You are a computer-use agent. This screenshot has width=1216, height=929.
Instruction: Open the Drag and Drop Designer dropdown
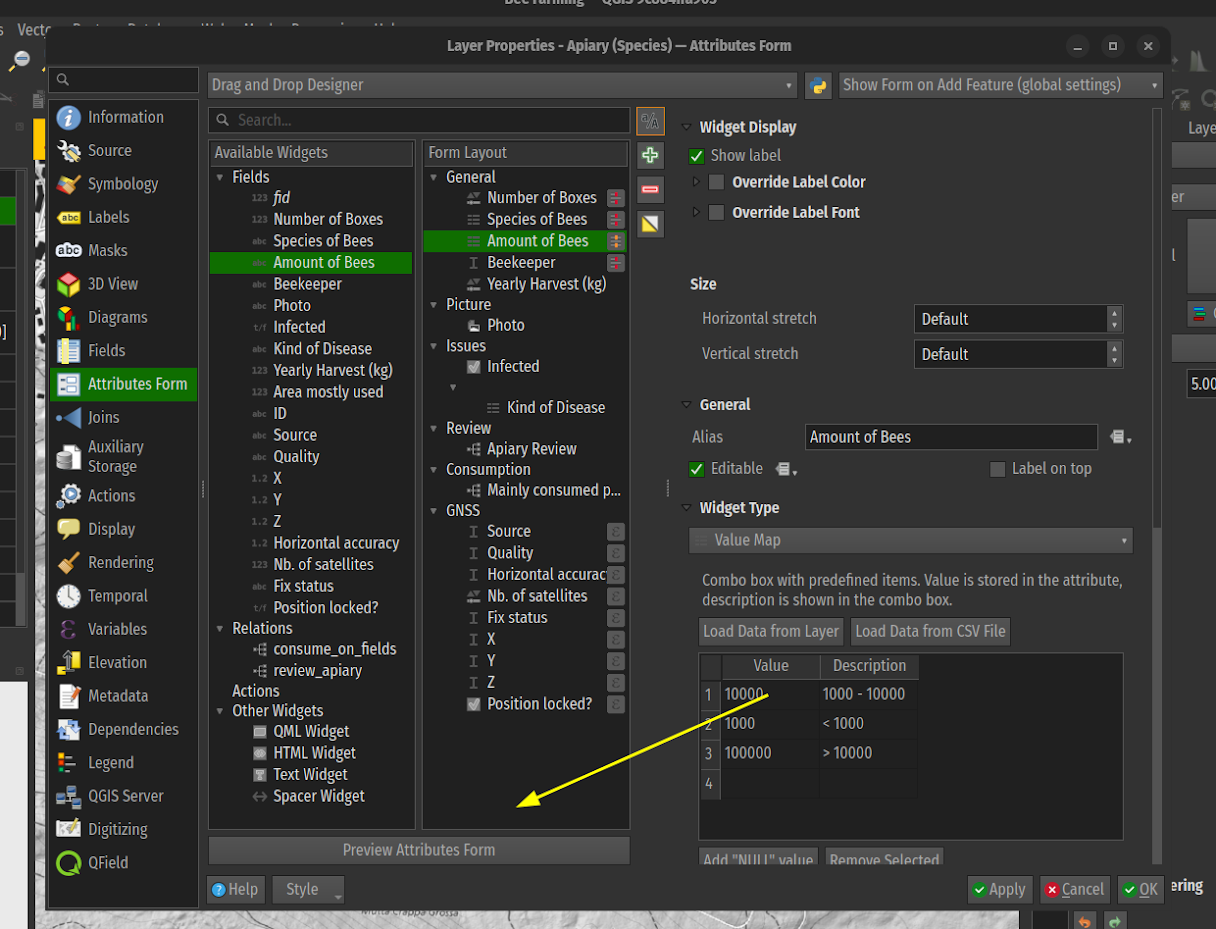[503, 85]
